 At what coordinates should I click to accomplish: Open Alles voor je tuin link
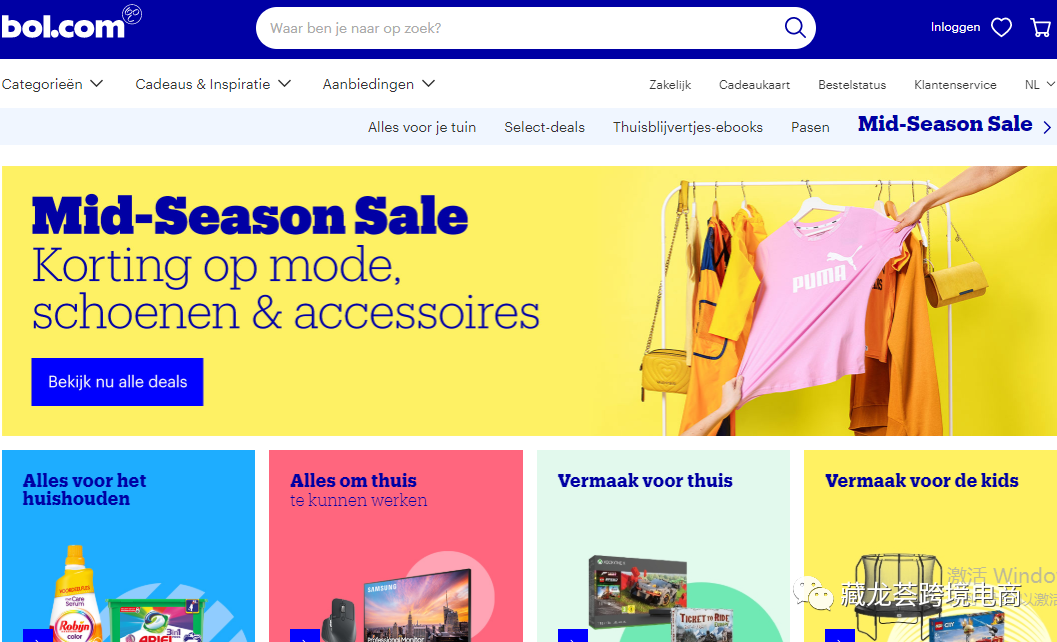point(422,127)
